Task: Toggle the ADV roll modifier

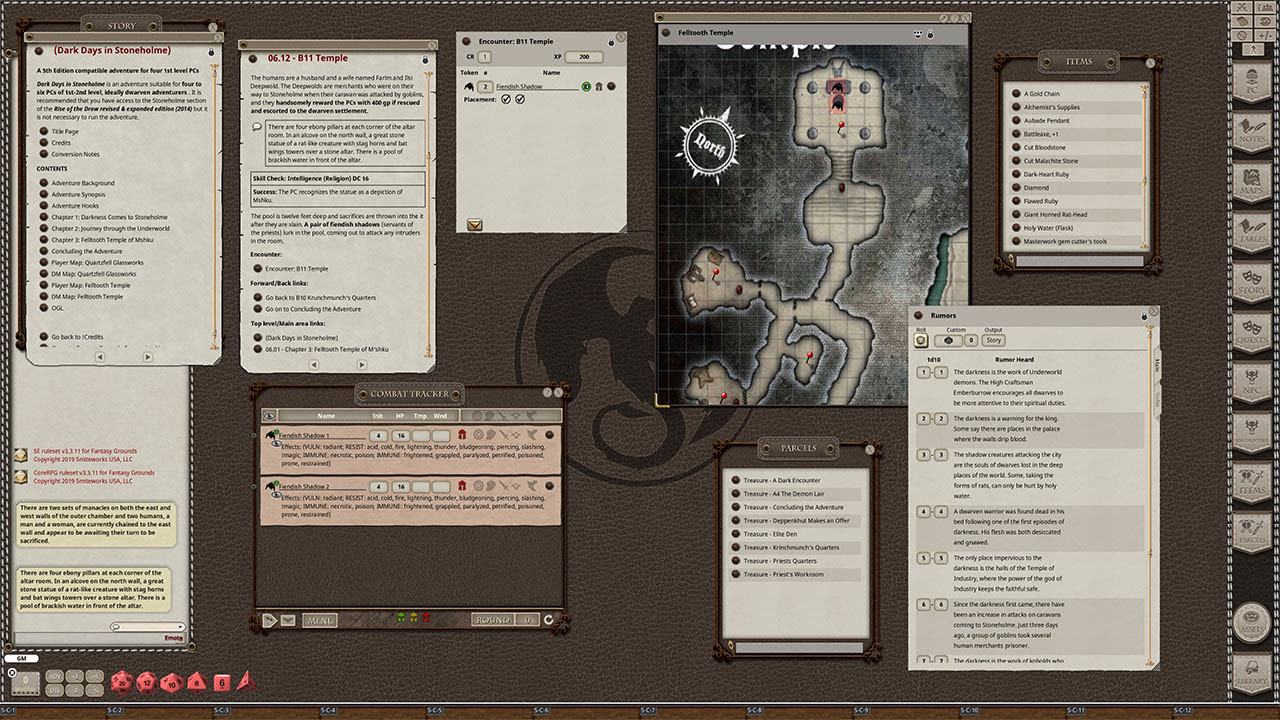Action: tap(55, 677)
